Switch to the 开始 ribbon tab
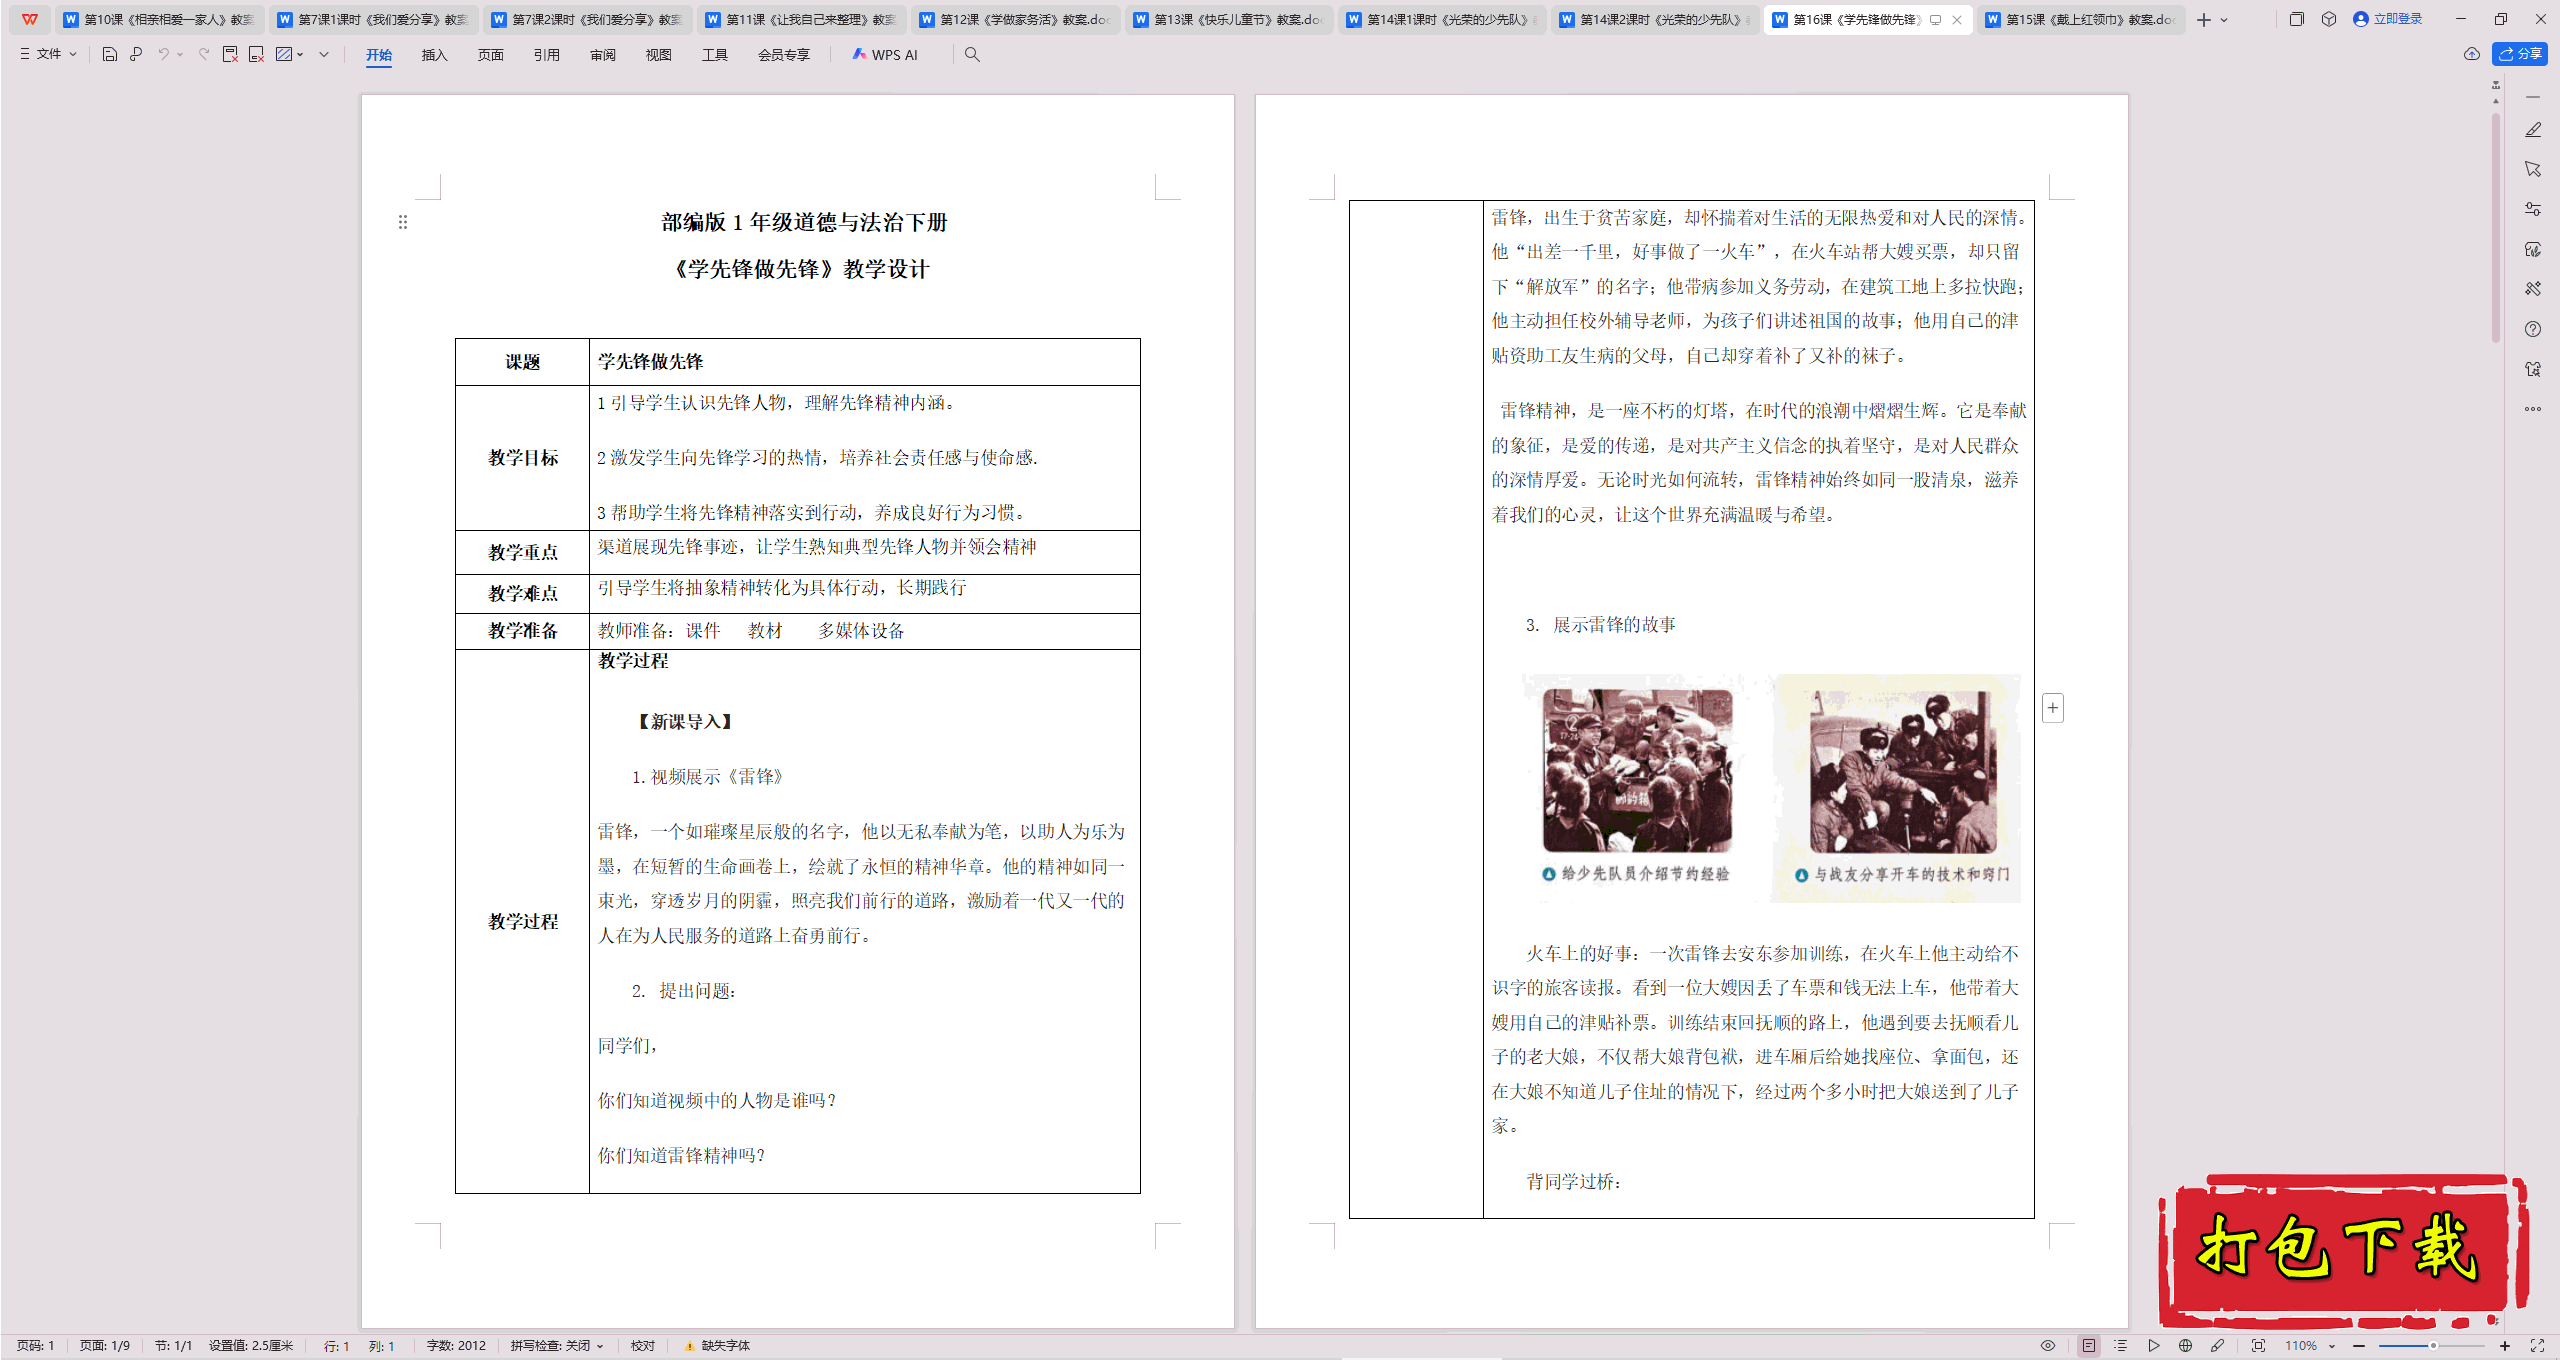The height and width of the screenshot is (1360, 2560). 379,55
